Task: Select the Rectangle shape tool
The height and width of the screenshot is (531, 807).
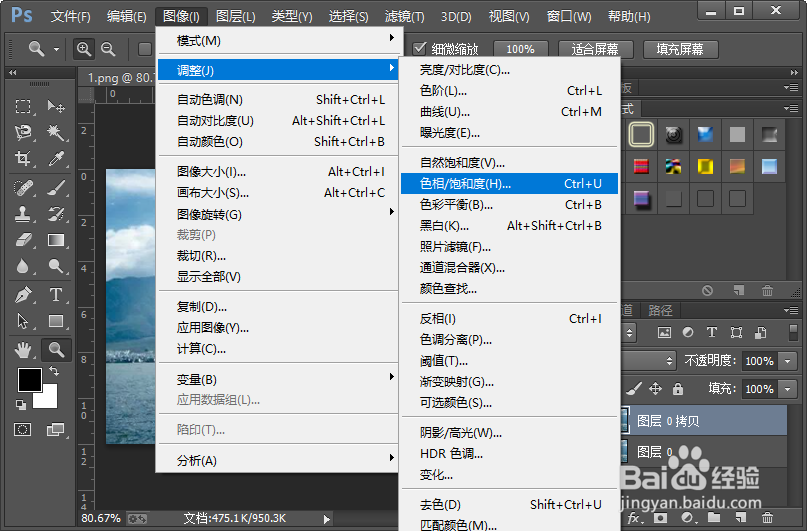Action: pyautogui.click(x=56, y=321)
